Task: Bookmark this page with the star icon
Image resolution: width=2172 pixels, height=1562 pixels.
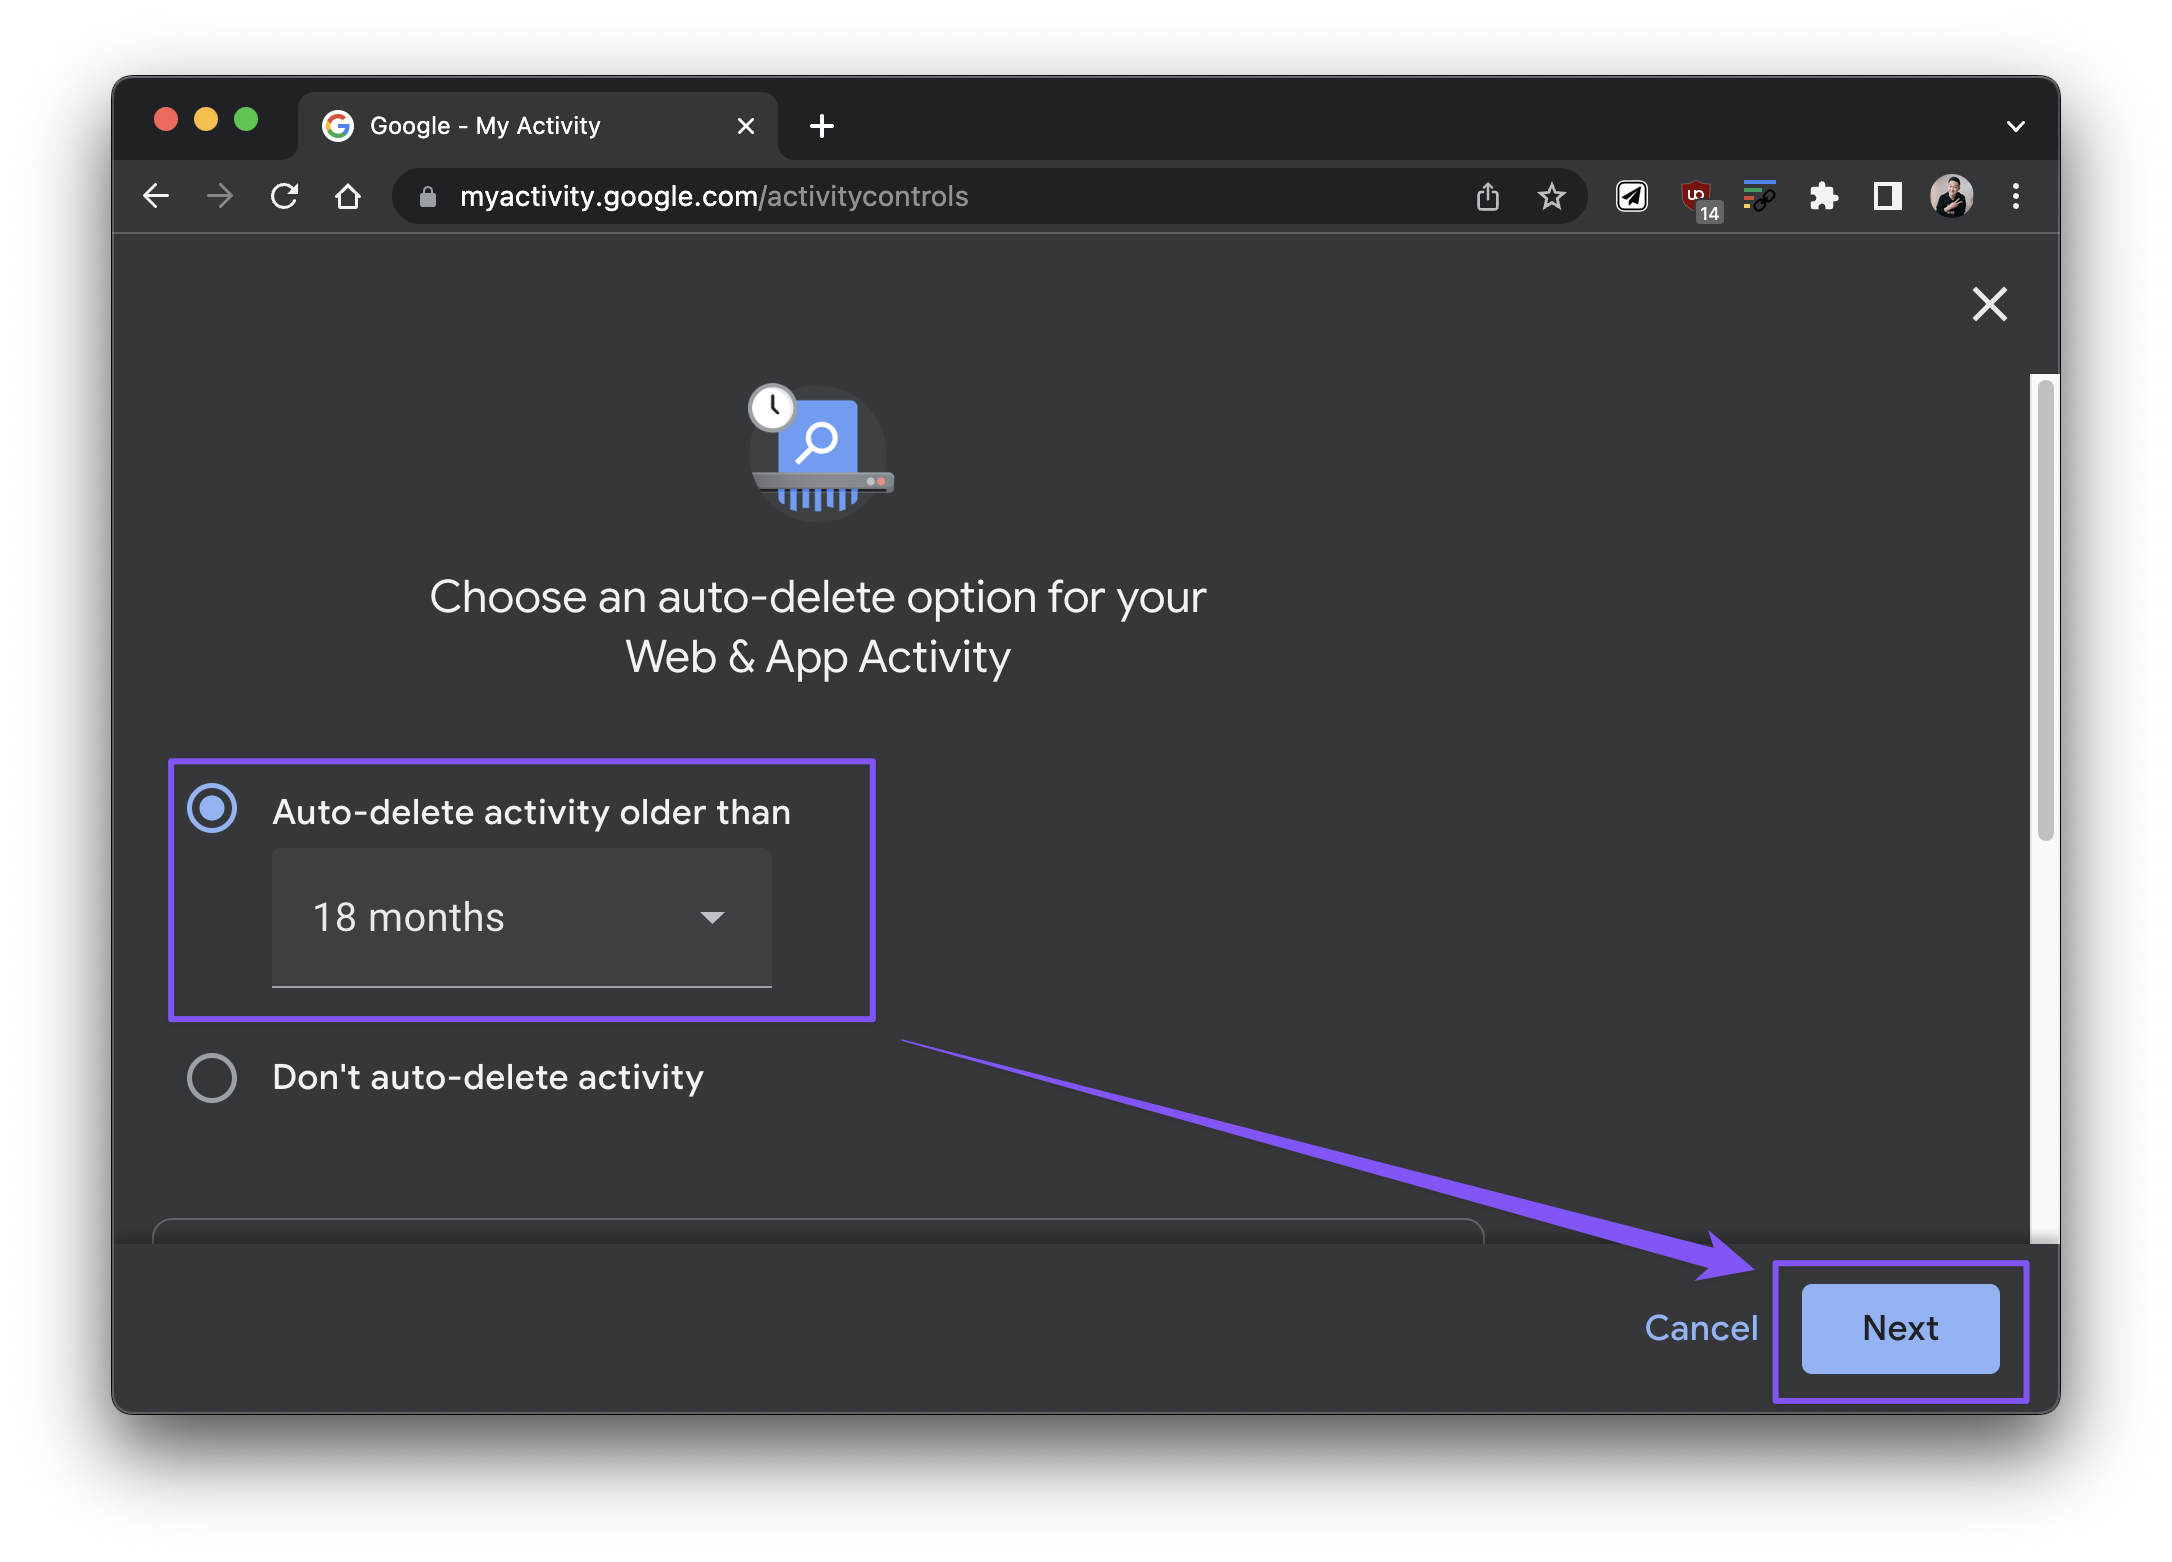Action: (1551, 196)
